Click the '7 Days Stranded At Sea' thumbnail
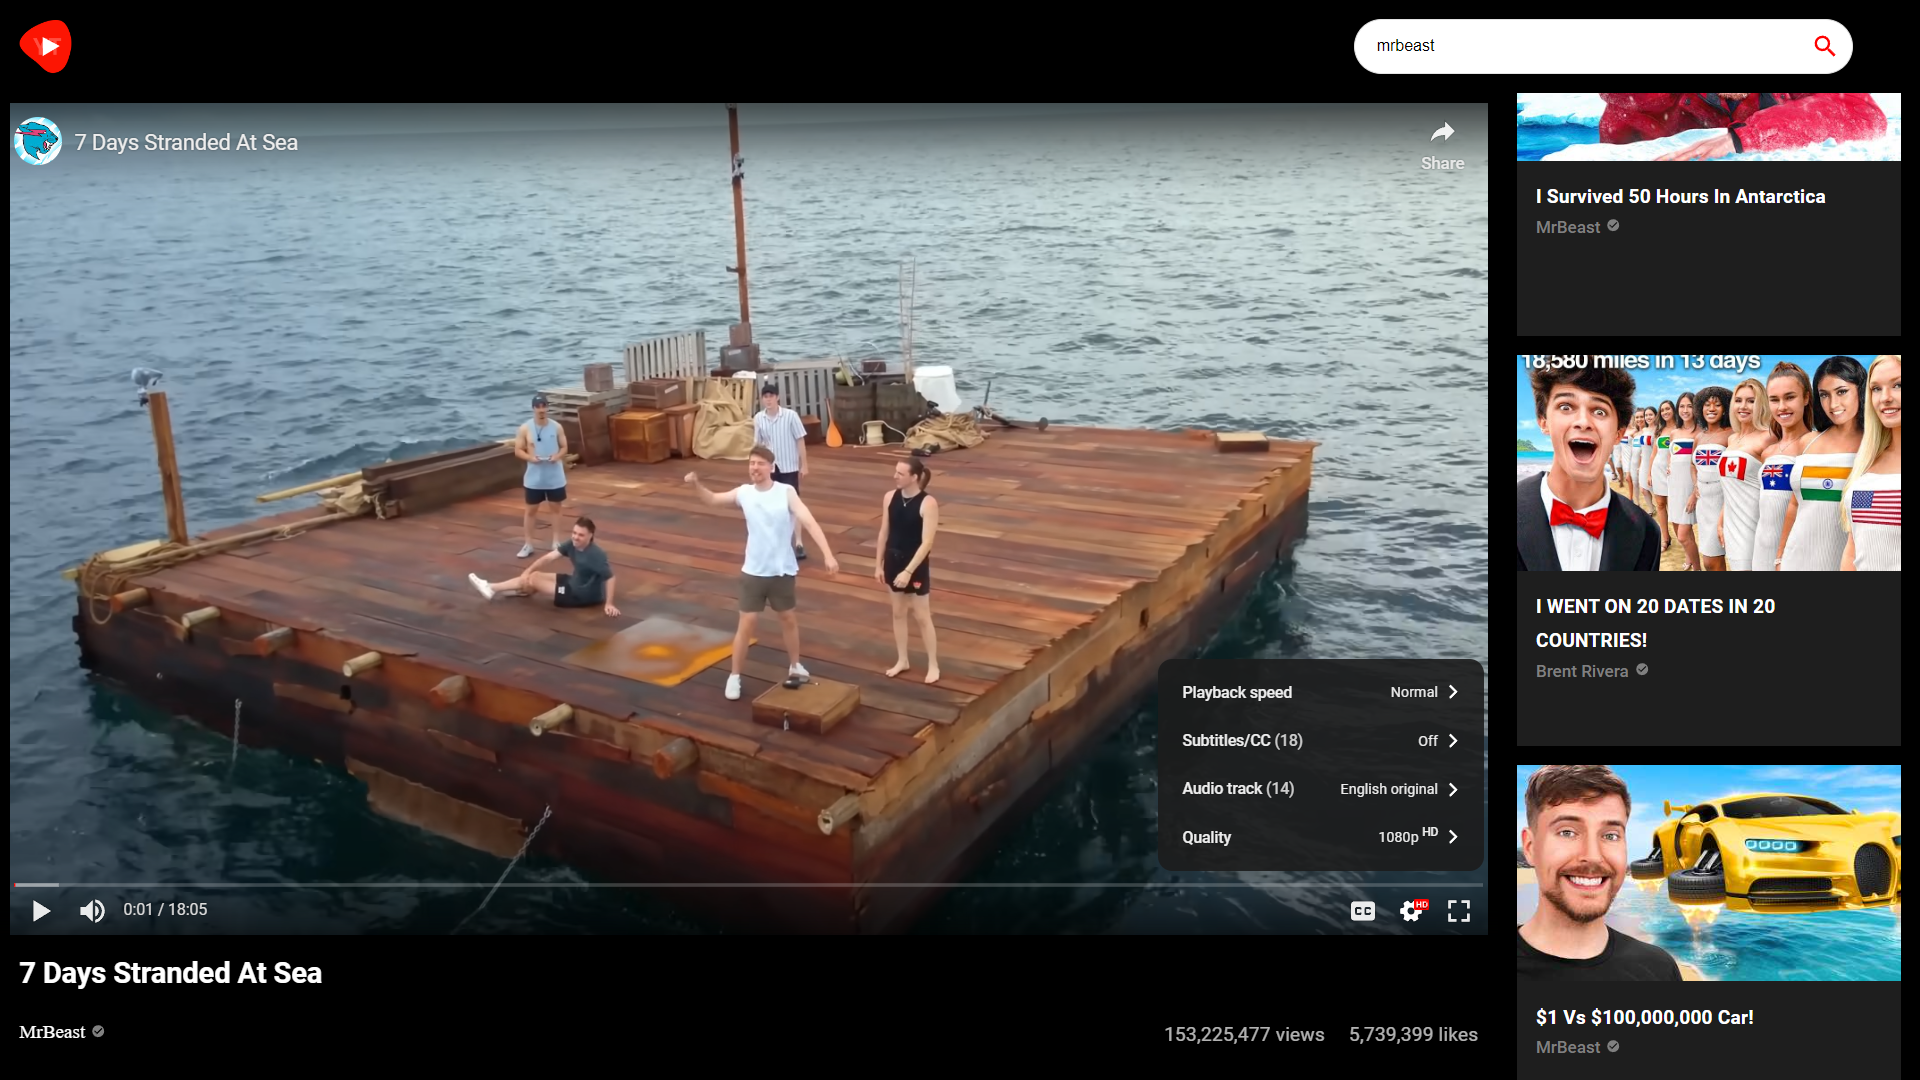 point(748,514)
